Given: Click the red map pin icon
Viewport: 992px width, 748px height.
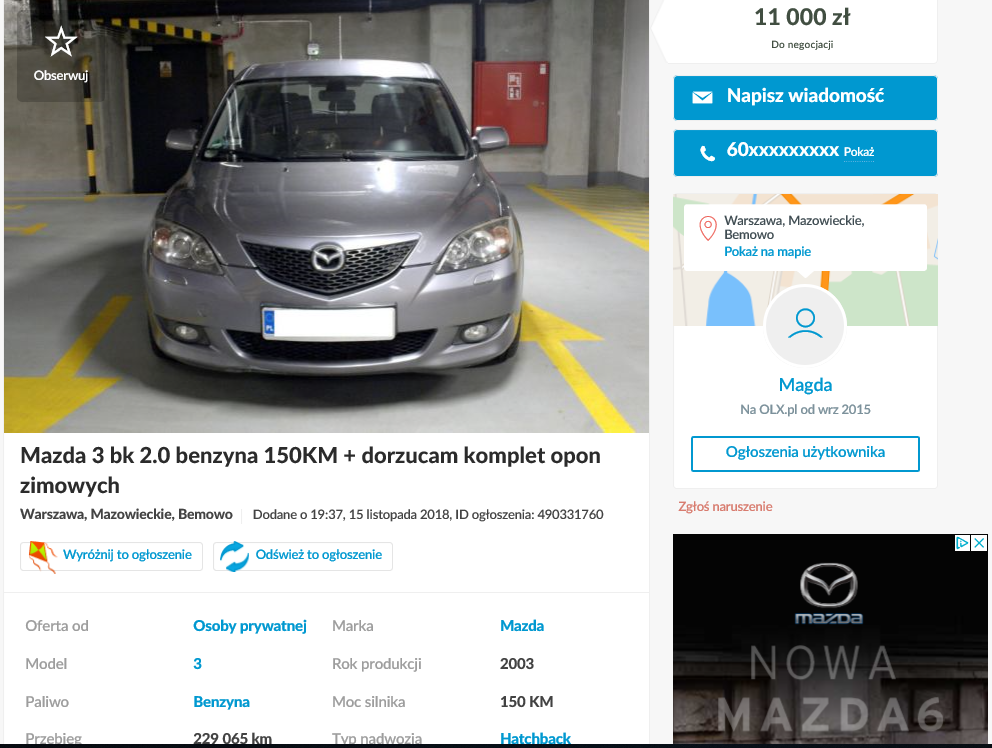Looking at the screenshot, I should tap(708, 228).
